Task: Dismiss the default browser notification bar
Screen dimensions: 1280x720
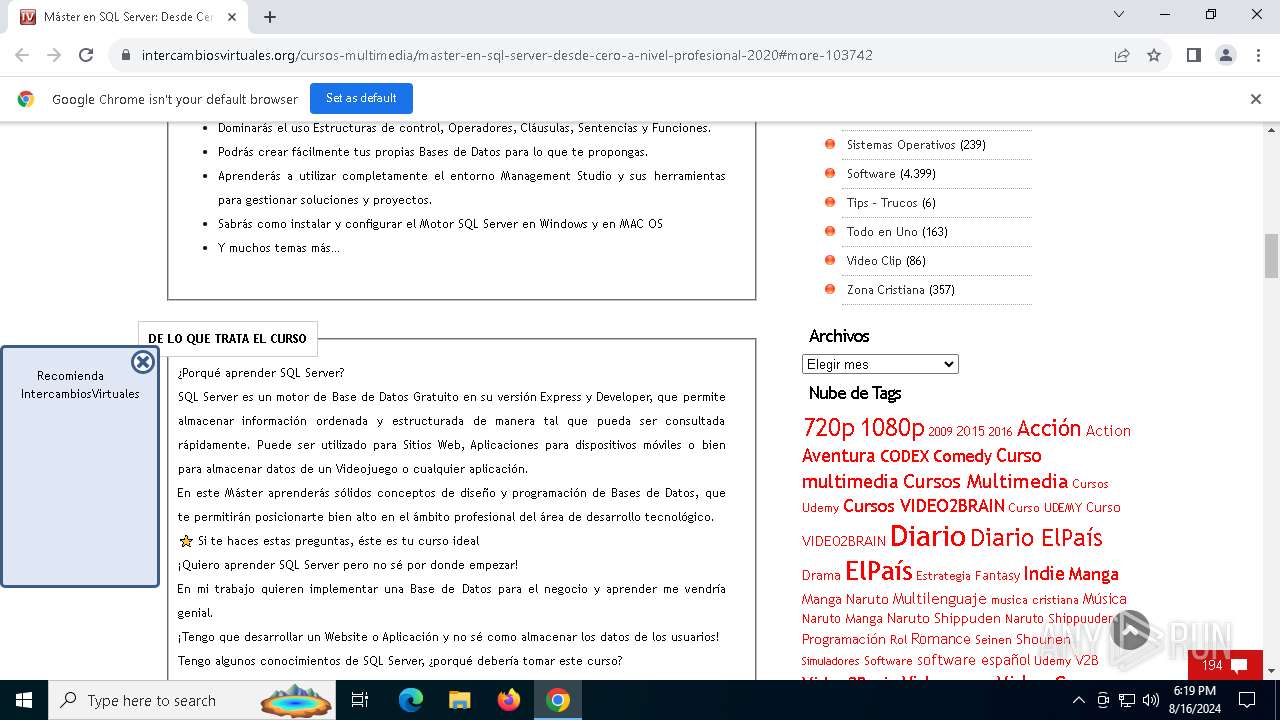Action: click(x=1255, y=99)
